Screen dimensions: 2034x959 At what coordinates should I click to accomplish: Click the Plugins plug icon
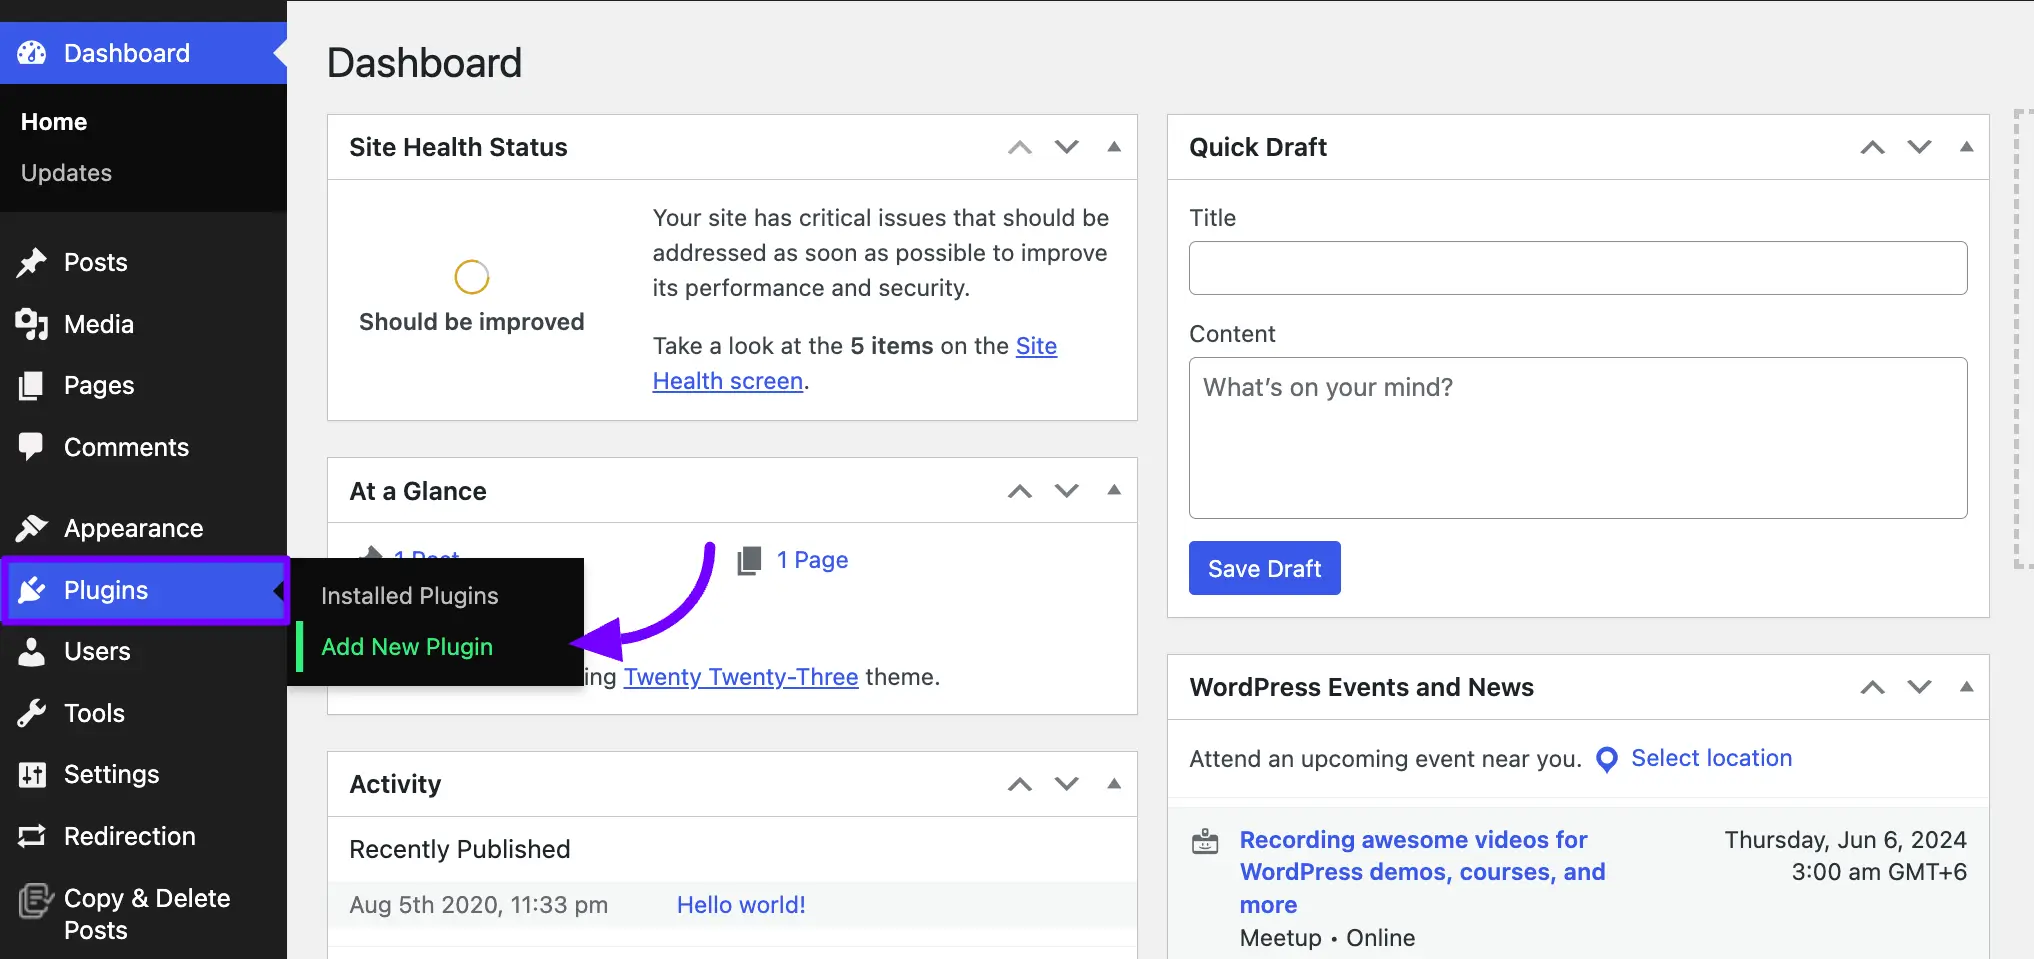[x=32, y=590]
